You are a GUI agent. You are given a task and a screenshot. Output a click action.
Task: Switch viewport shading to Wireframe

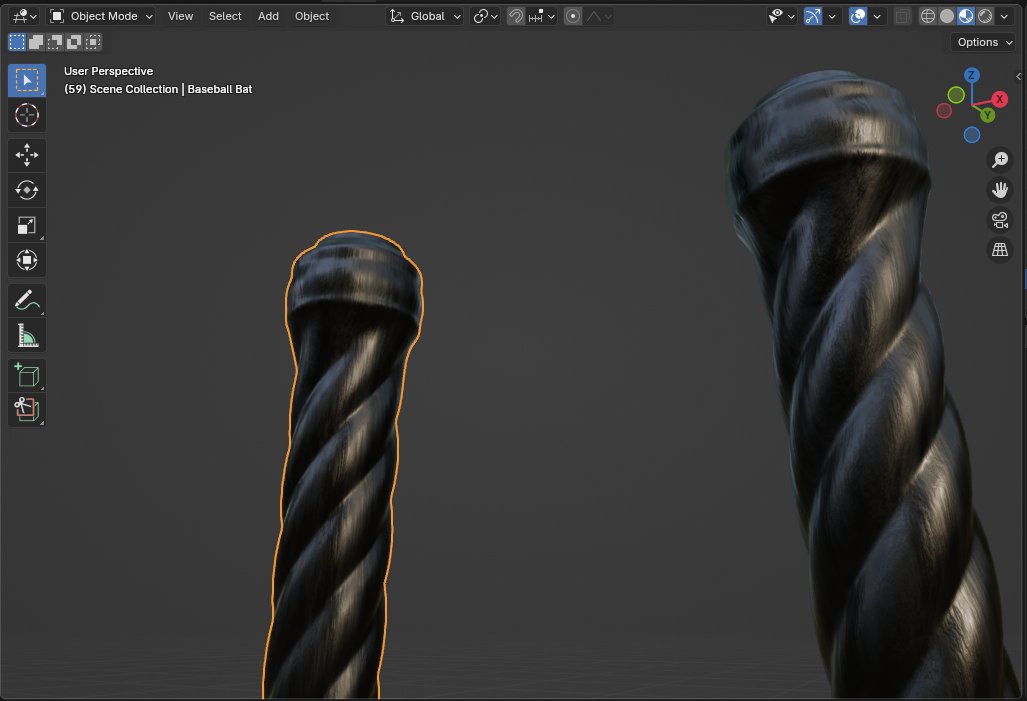tap(926, 15)
